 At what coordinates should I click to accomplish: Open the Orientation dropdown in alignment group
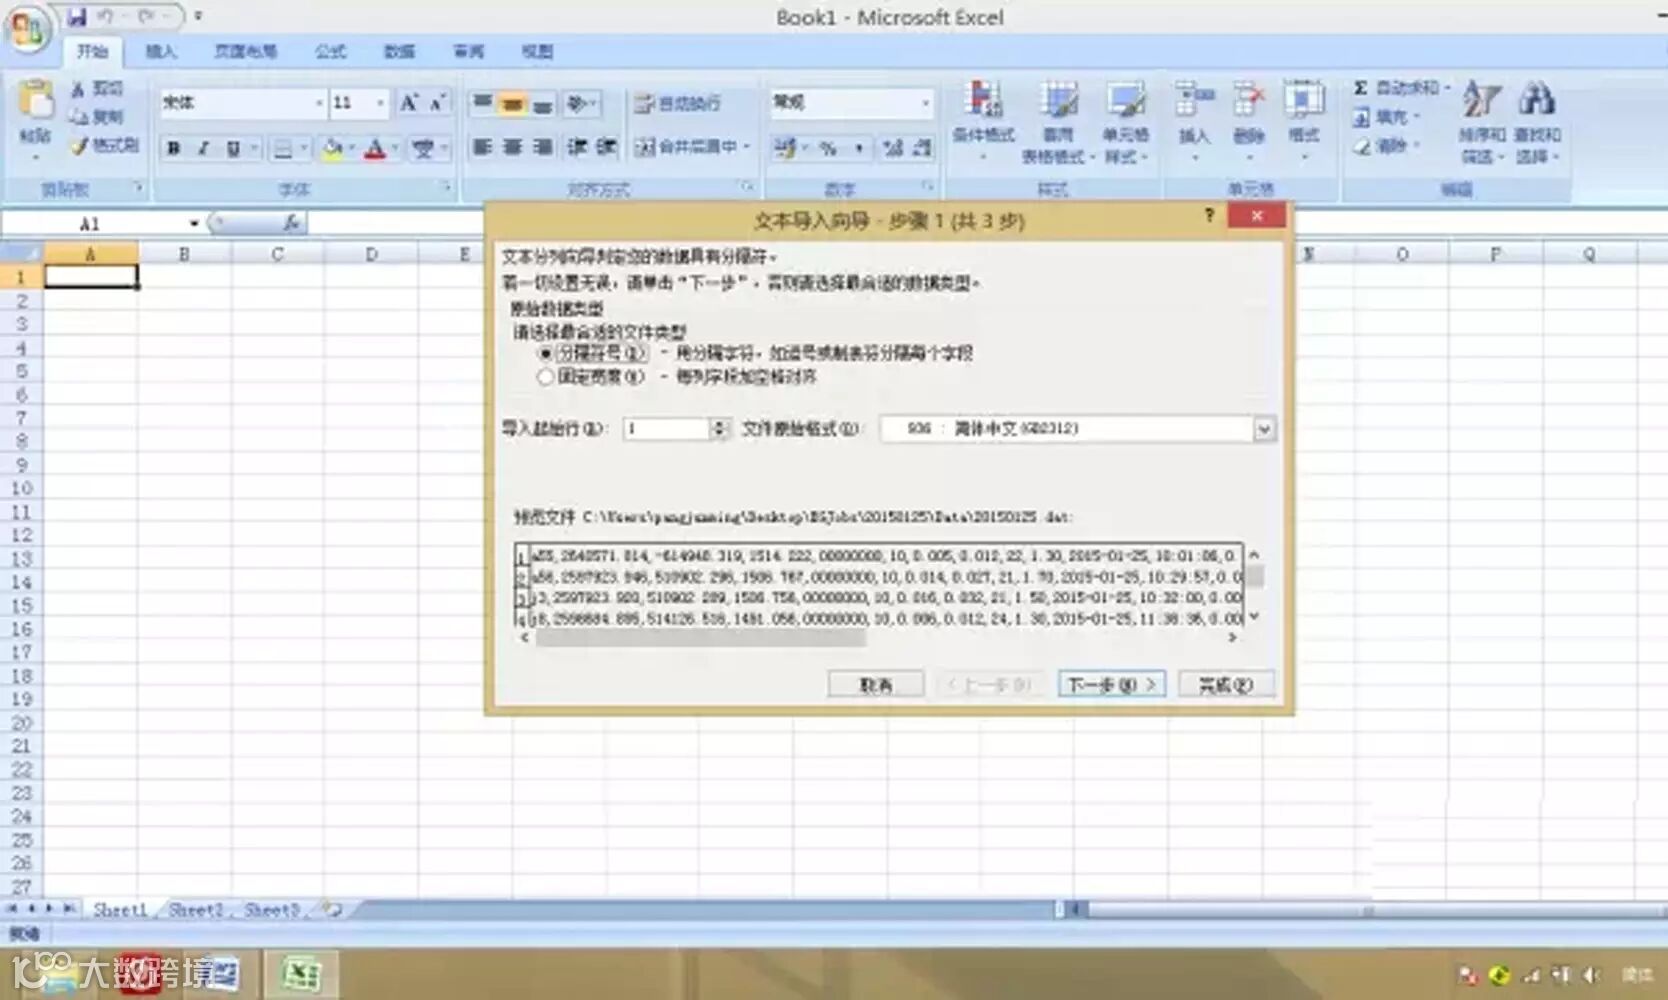point(581,103)
